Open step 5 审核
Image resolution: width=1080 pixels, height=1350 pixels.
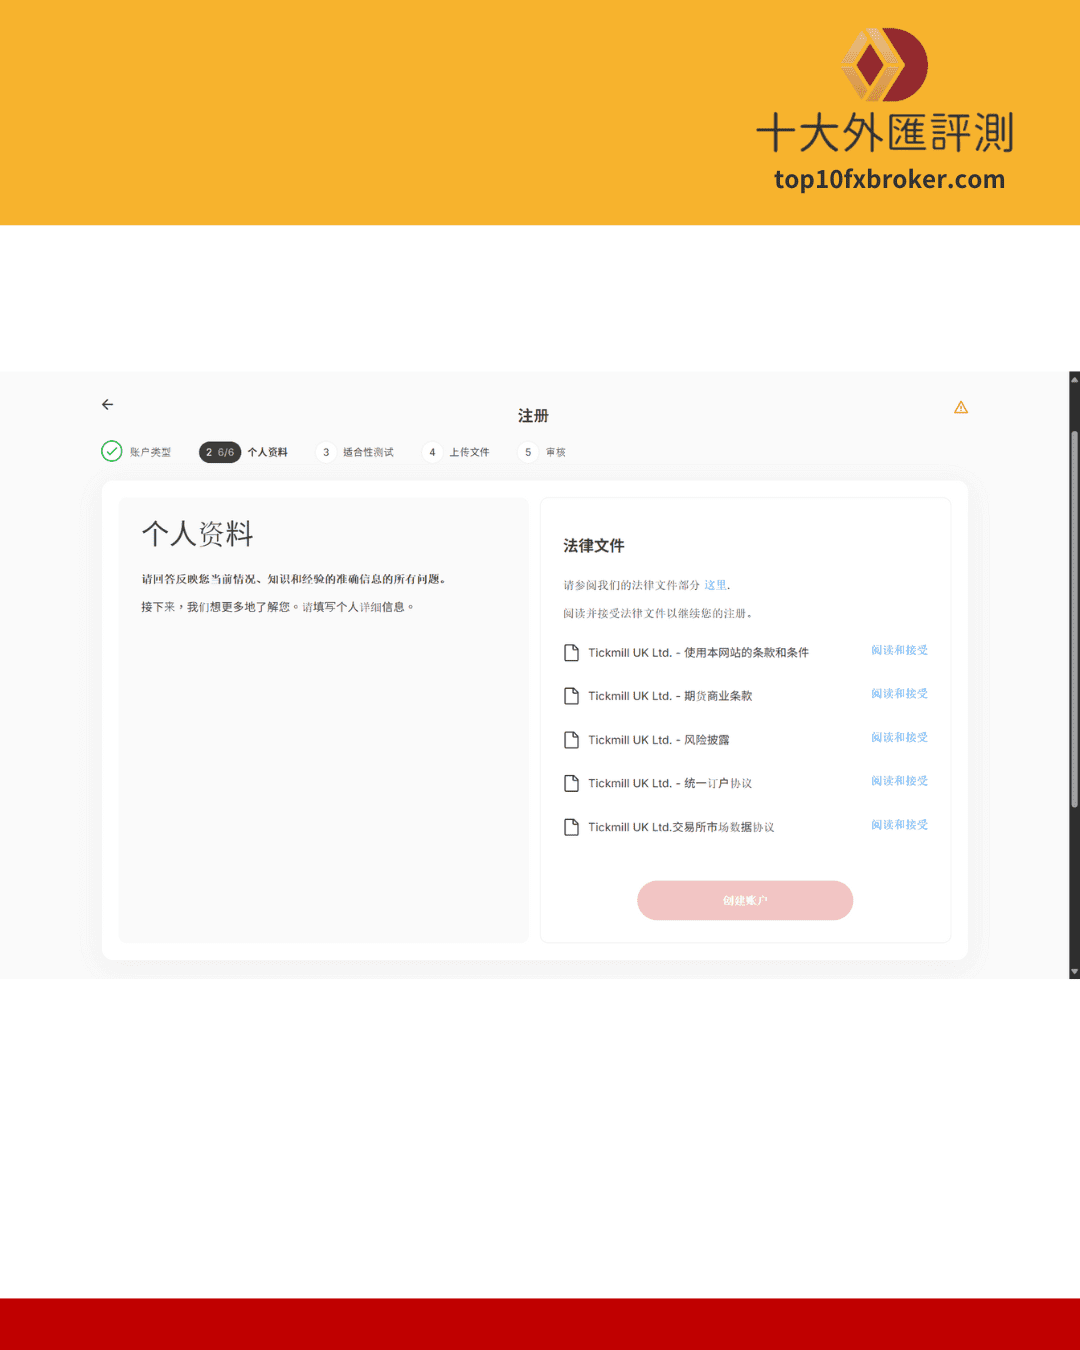(545, 452)
